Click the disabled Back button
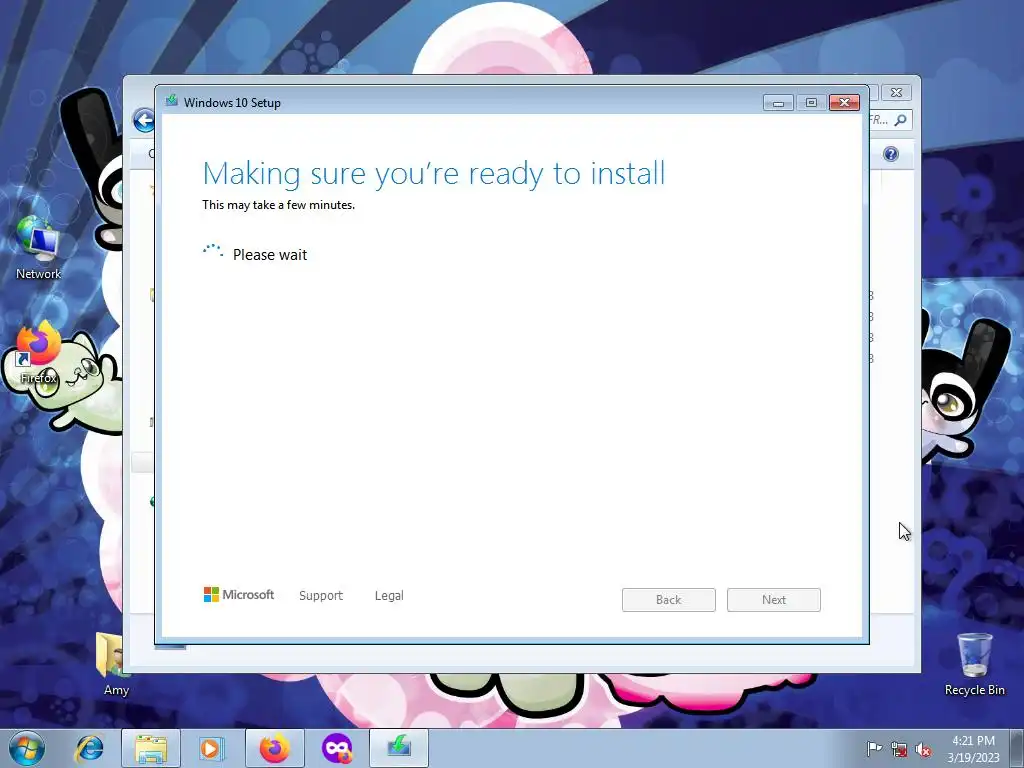This screenshot has width=1024, height=768. (669, 600)
